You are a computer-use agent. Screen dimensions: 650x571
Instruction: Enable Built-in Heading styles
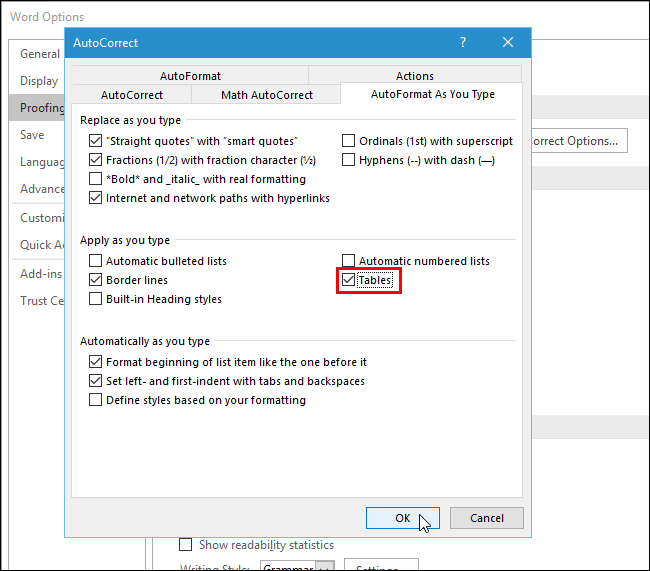coord(95,299)
